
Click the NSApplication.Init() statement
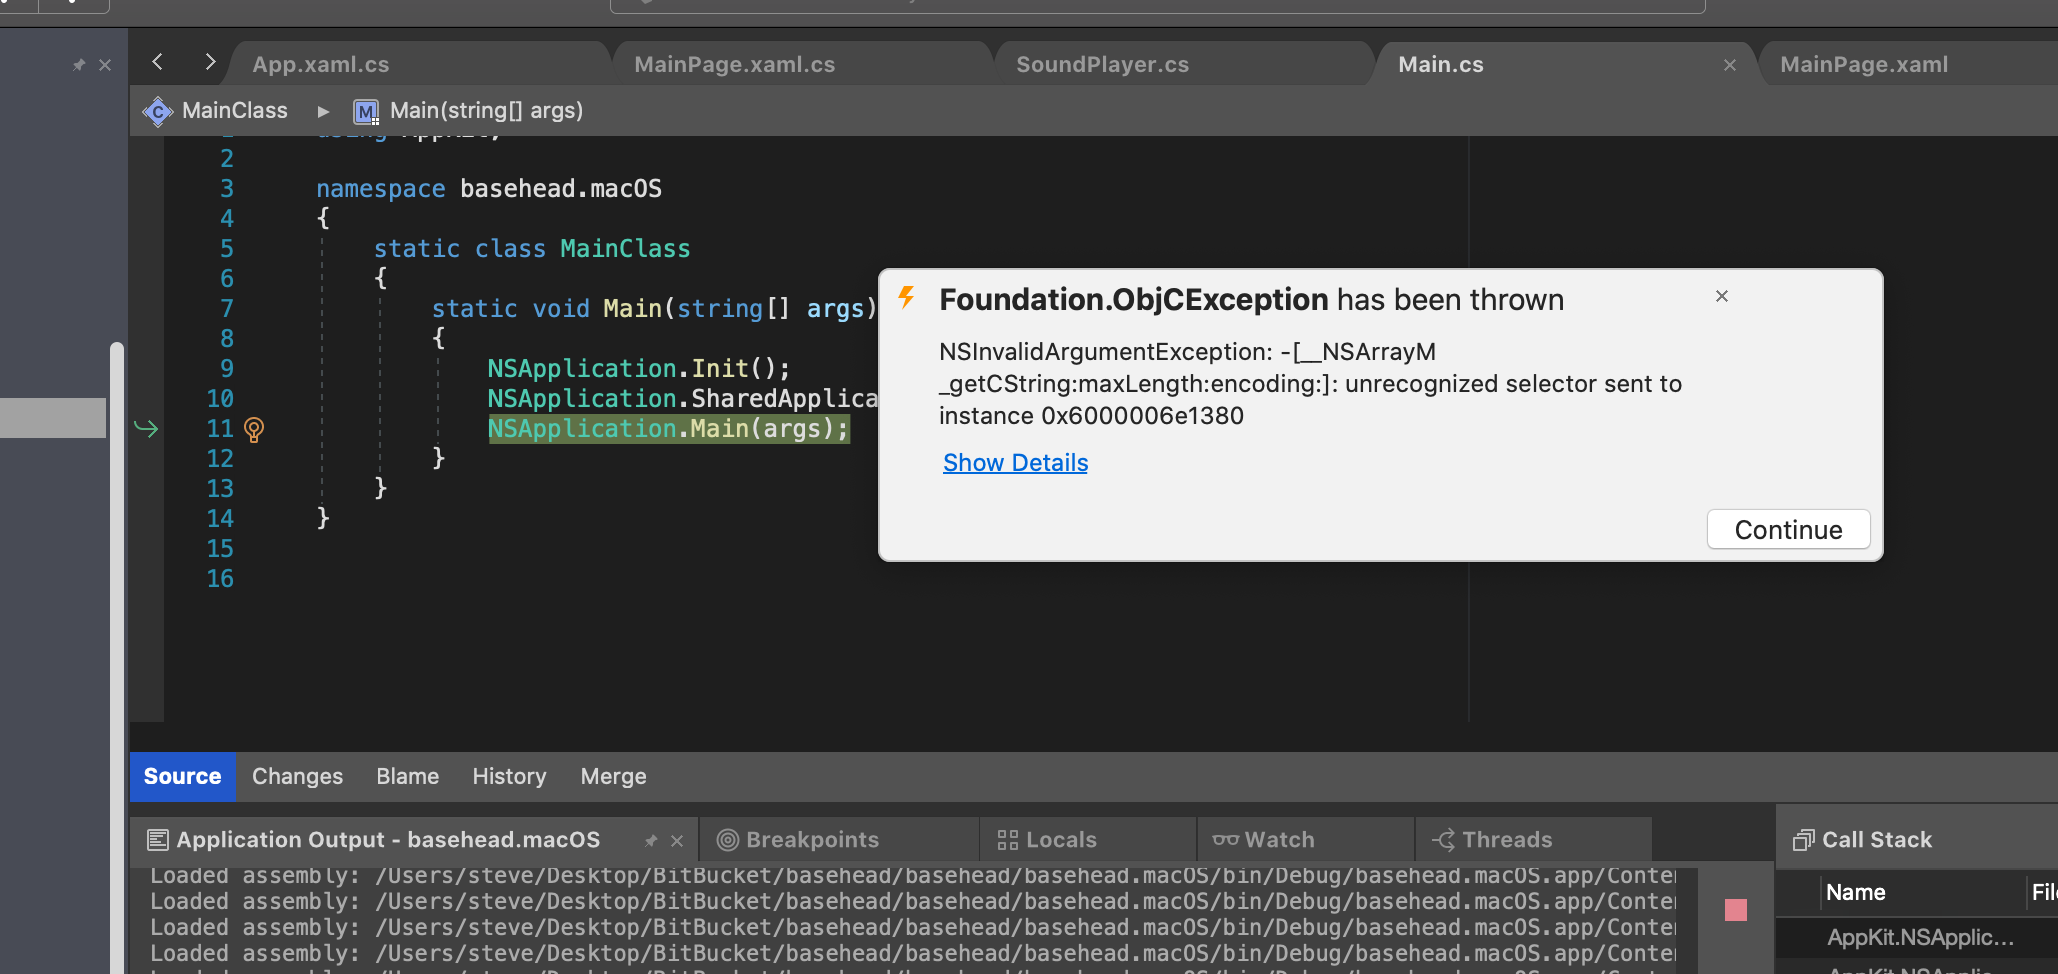point(638,369)
